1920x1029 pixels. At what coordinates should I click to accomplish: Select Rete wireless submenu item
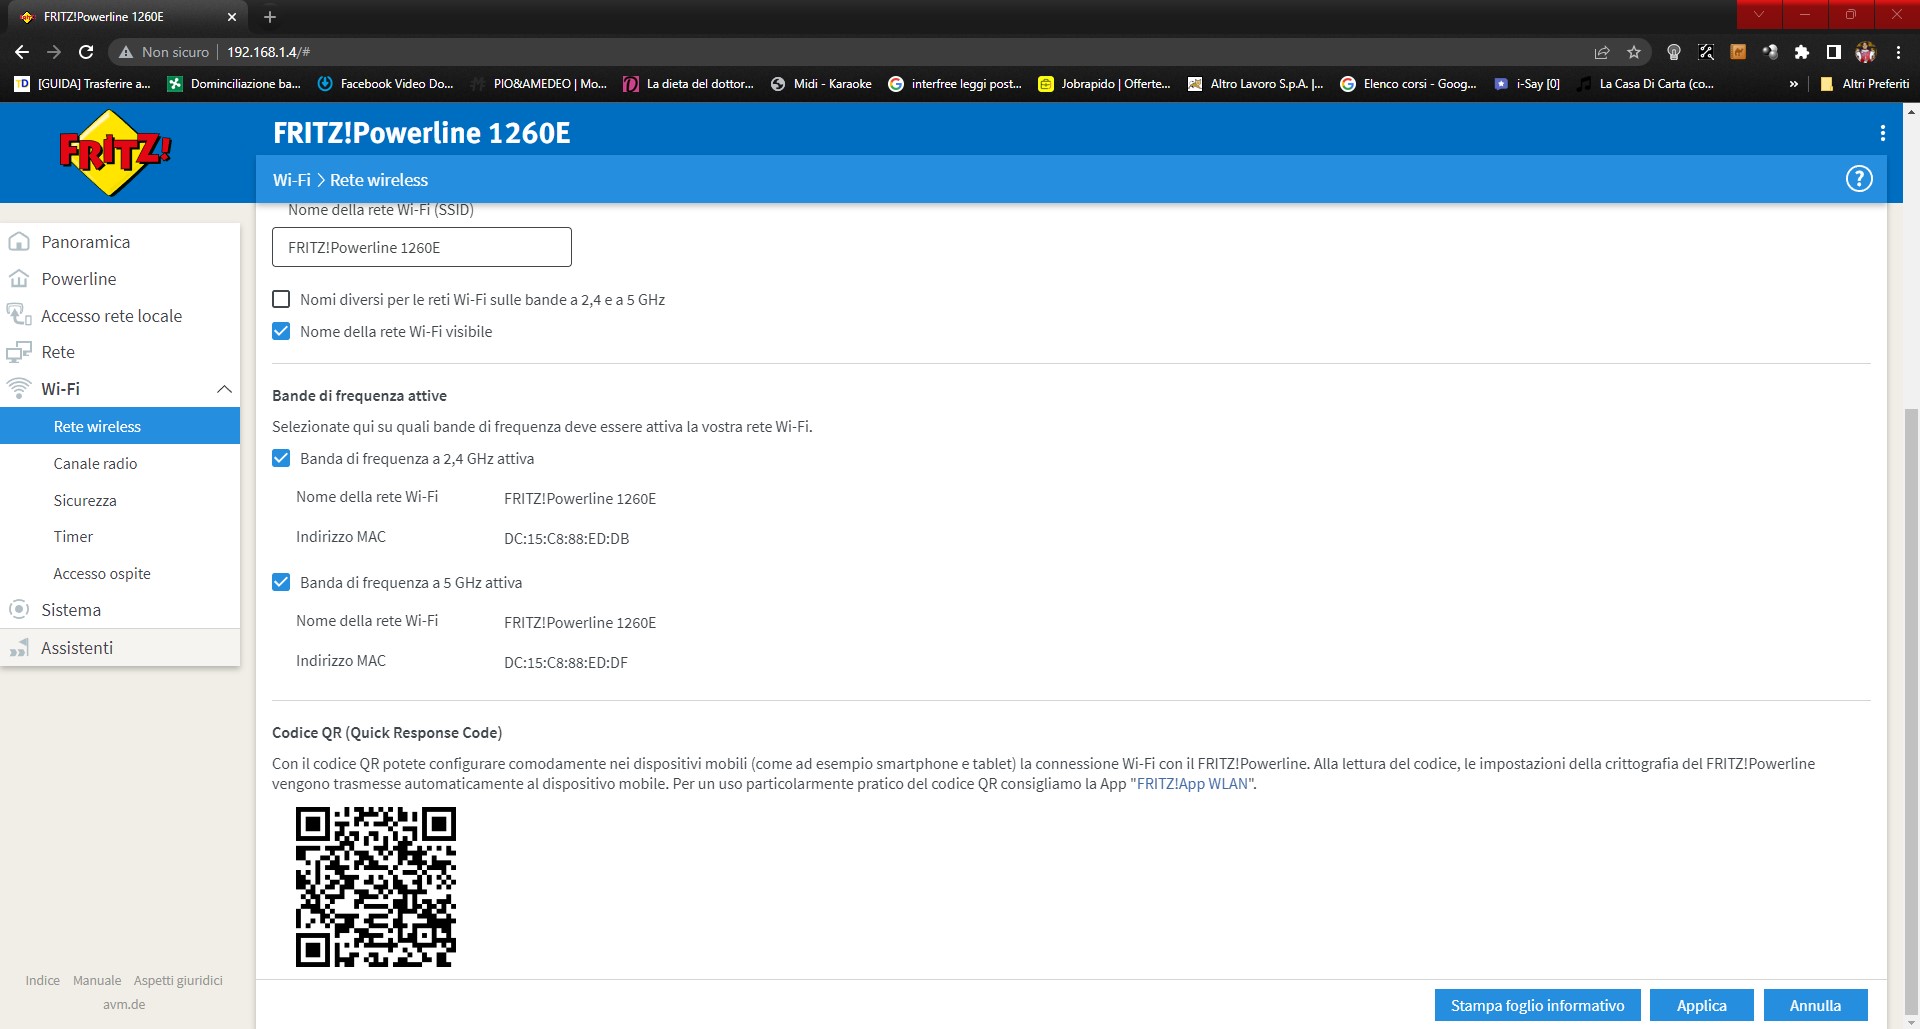[x=120, y=426]
